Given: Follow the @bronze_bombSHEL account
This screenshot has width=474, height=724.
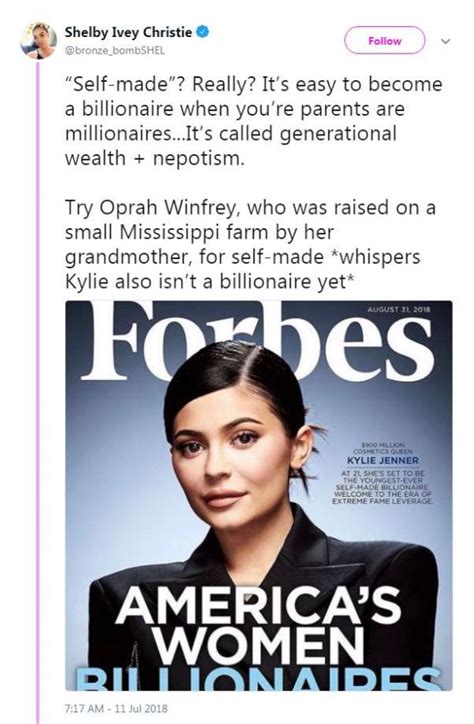Looking at the screenshot, I should click(384, 41).
